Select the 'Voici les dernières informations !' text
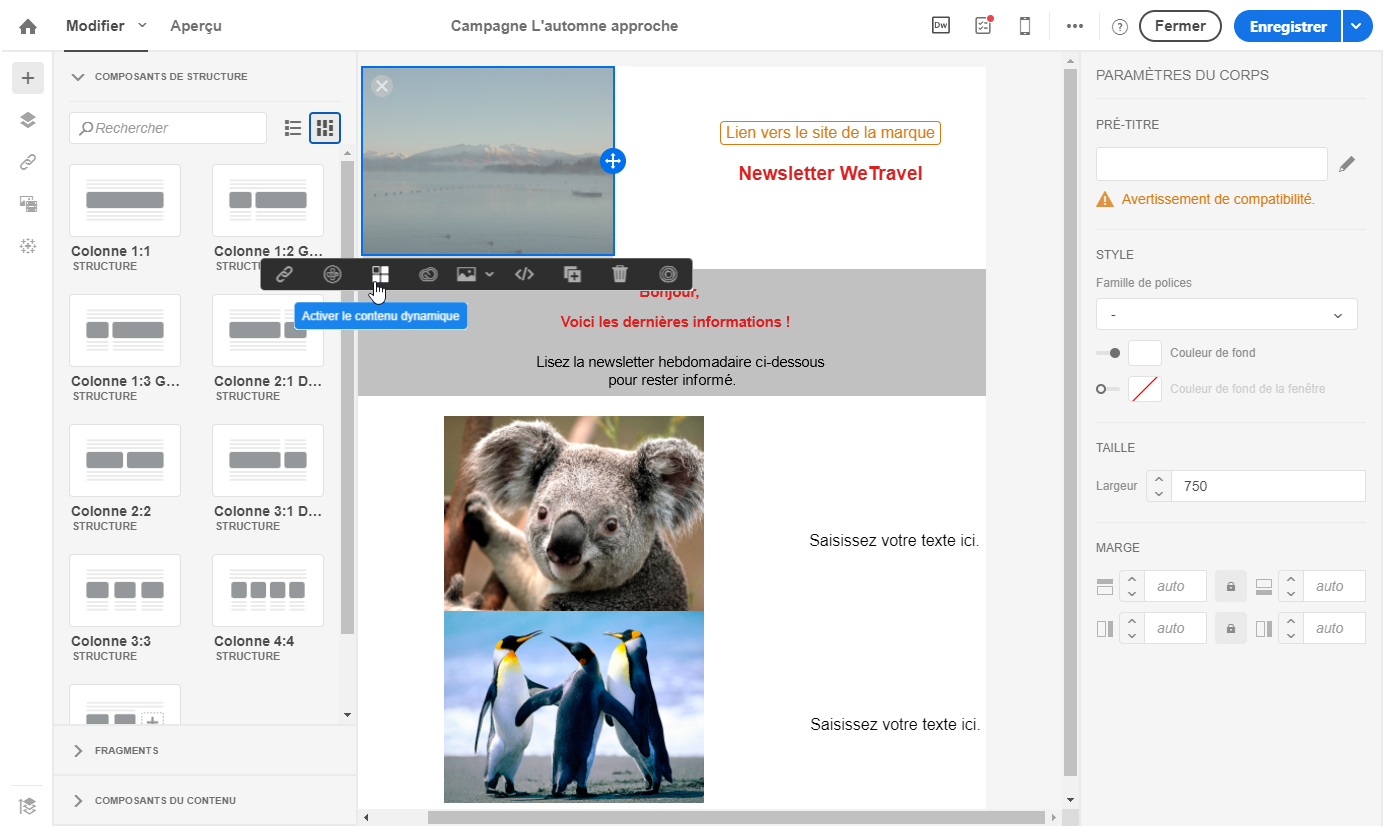This screenshot has height=827, width=1385. (x=675, y=322)
